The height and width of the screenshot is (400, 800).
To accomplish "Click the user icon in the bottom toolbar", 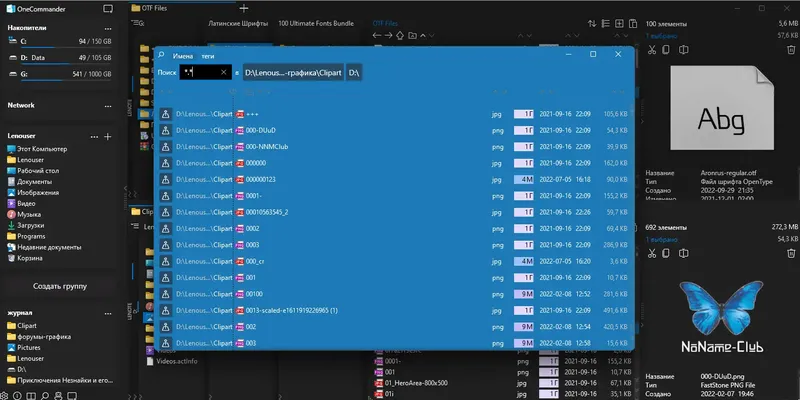I will [59, 395].
